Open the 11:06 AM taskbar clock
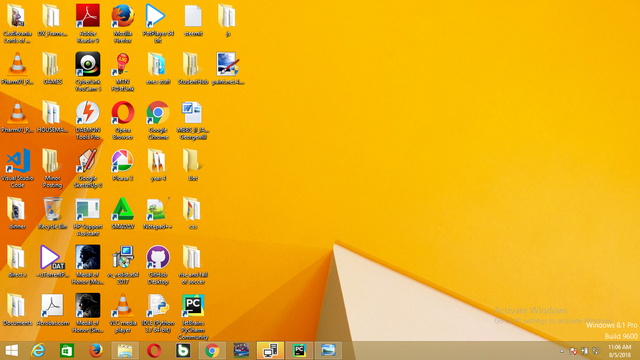Viewport: 640px width, 360px height. click(x=620, y=351)
